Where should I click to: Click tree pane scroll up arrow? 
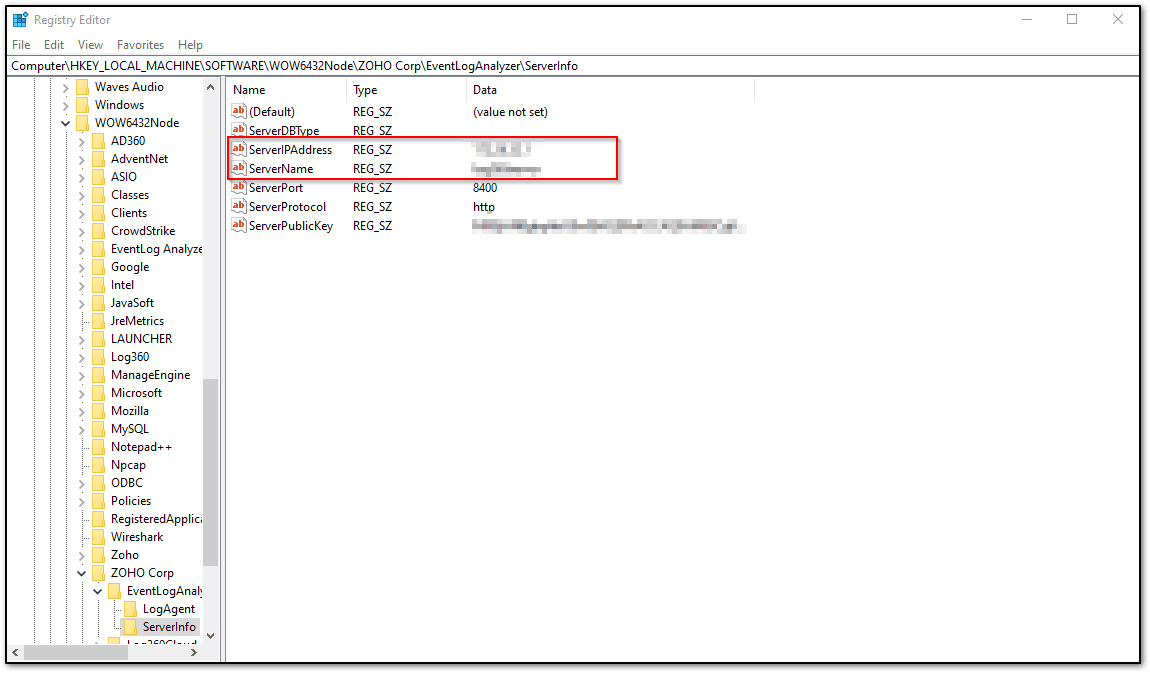point(210,87)
